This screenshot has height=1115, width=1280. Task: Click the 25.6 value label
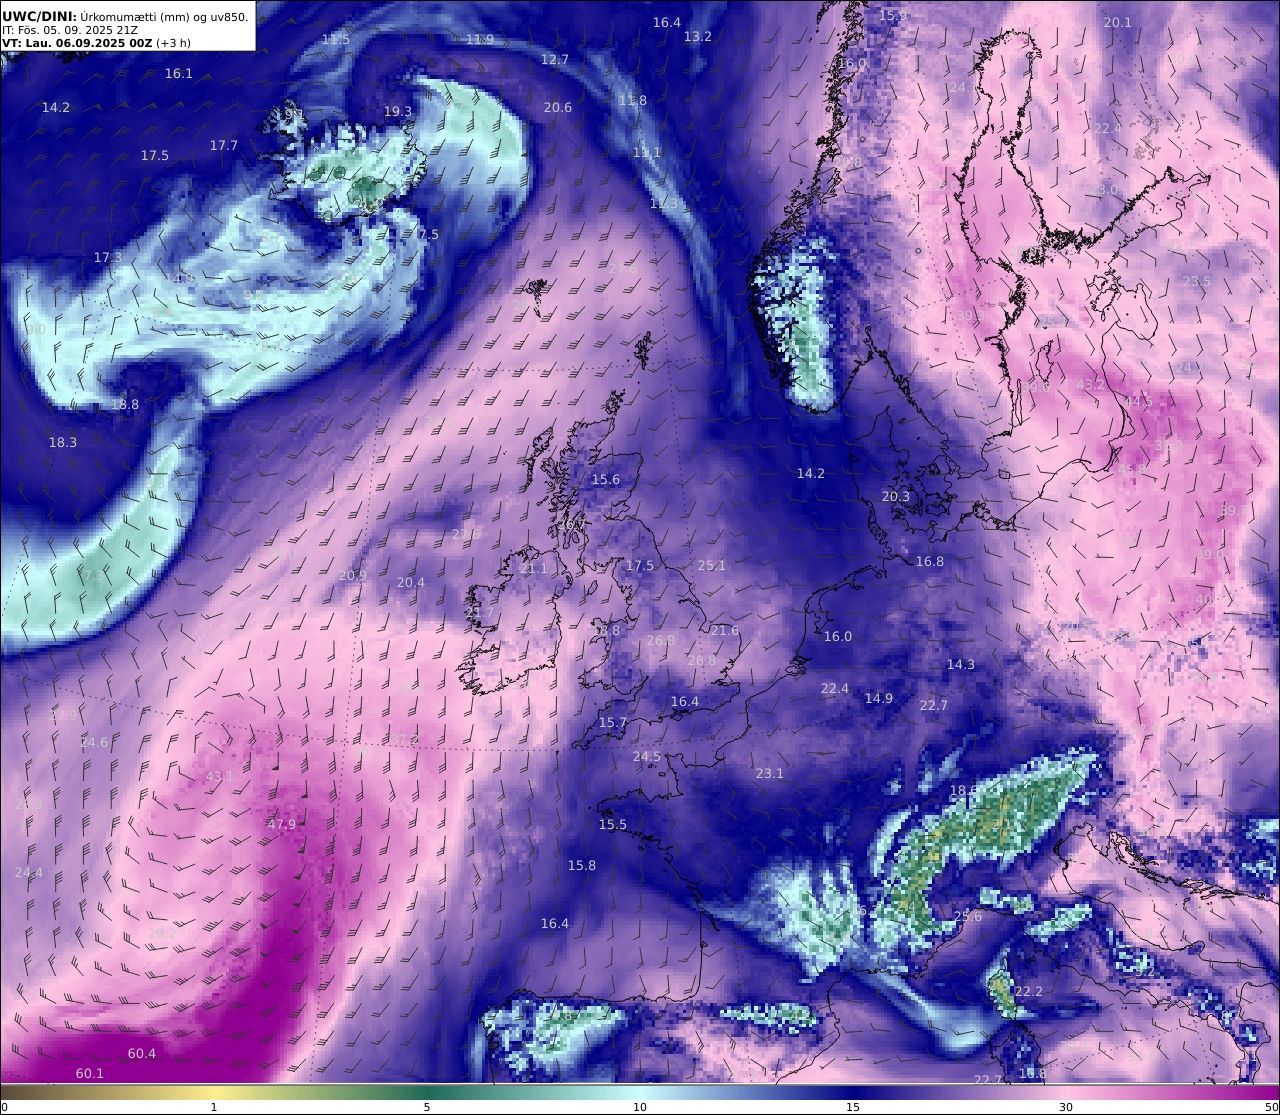click(968, 916)
